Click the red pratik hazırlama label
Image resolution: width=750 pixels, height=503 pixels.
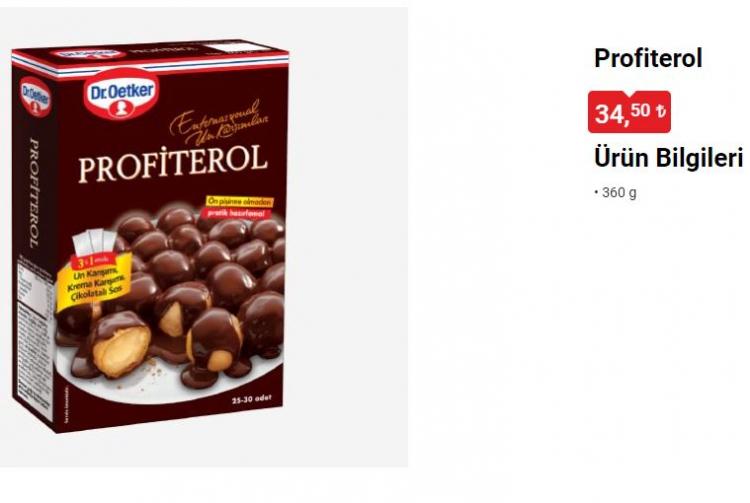[x=240, y=214]
